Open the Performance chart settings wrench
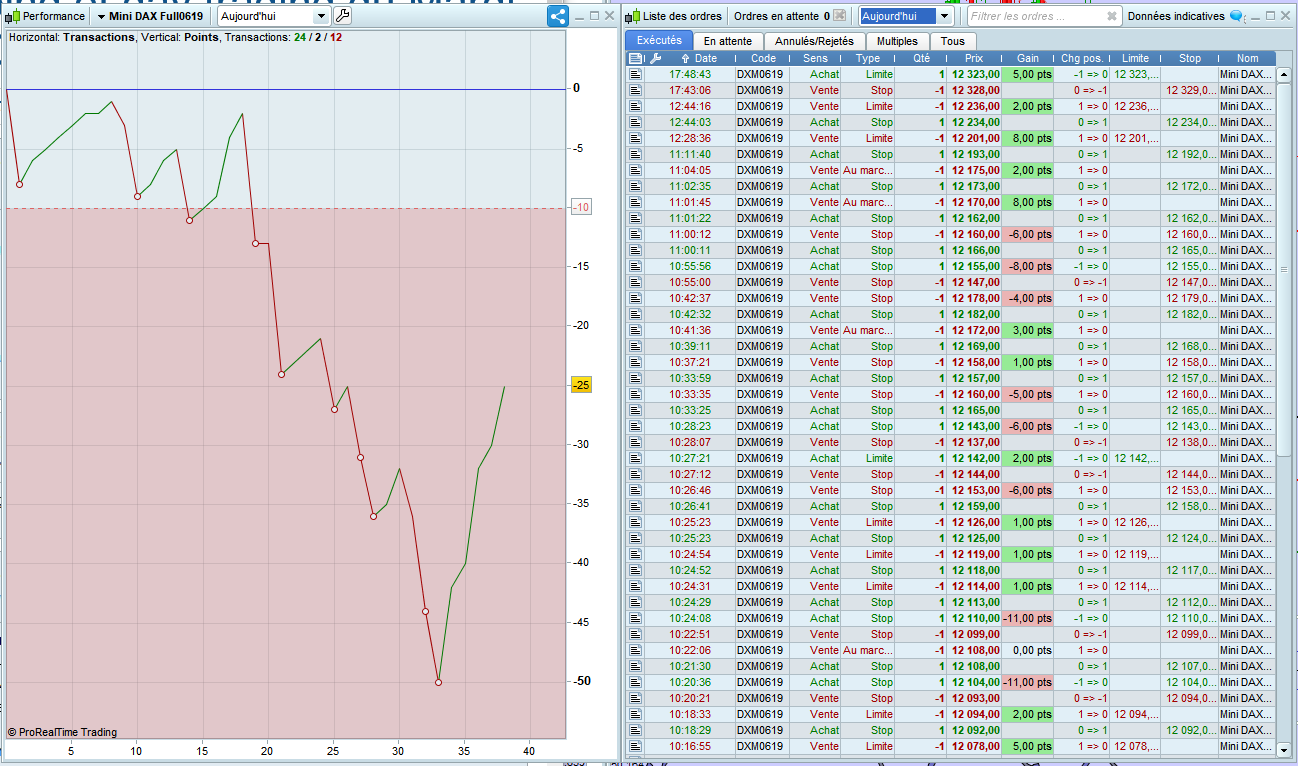Viewport: 1298px width, 766px height. (x=342, y=16)
